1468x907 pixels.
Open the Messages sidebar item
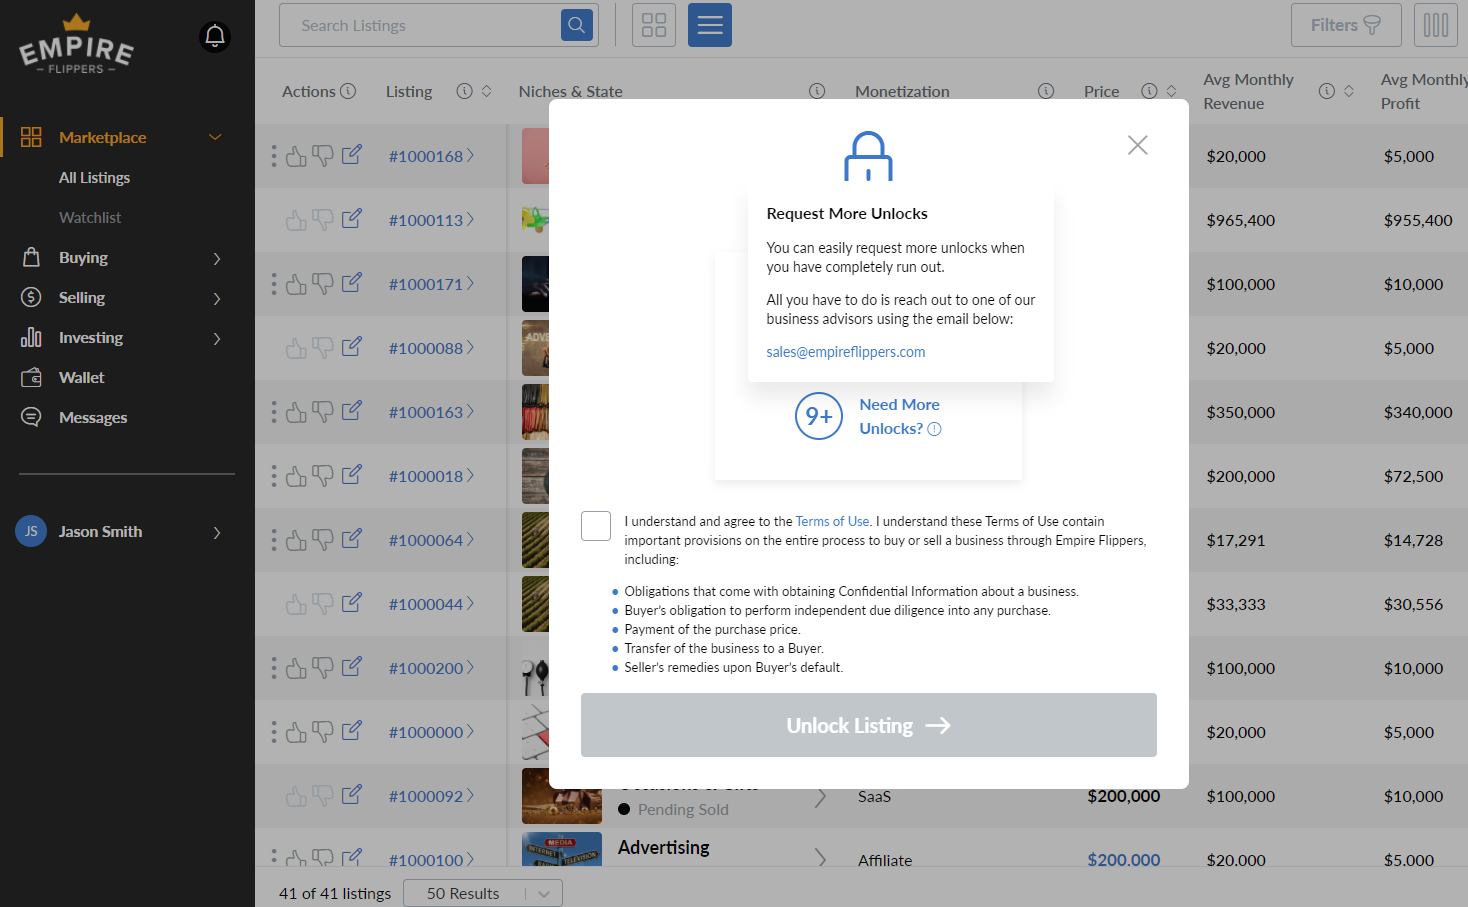[93, 417]
